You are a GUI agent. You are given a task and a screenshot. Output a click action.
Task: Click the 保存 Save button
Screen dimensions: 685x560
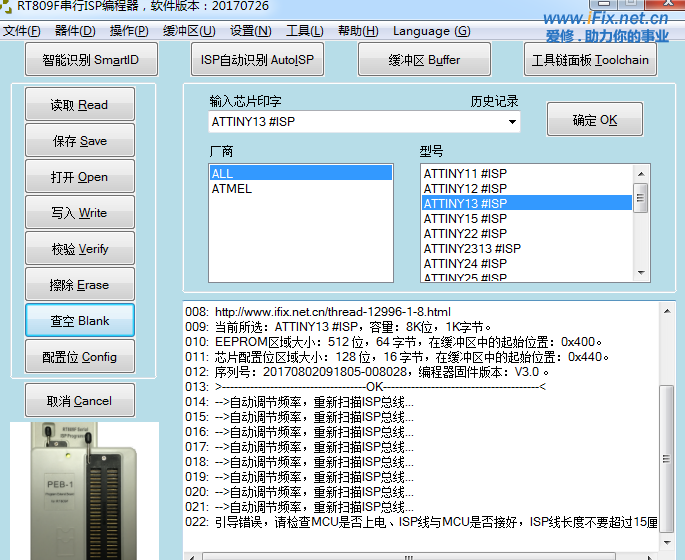click(x=80, y=141)
